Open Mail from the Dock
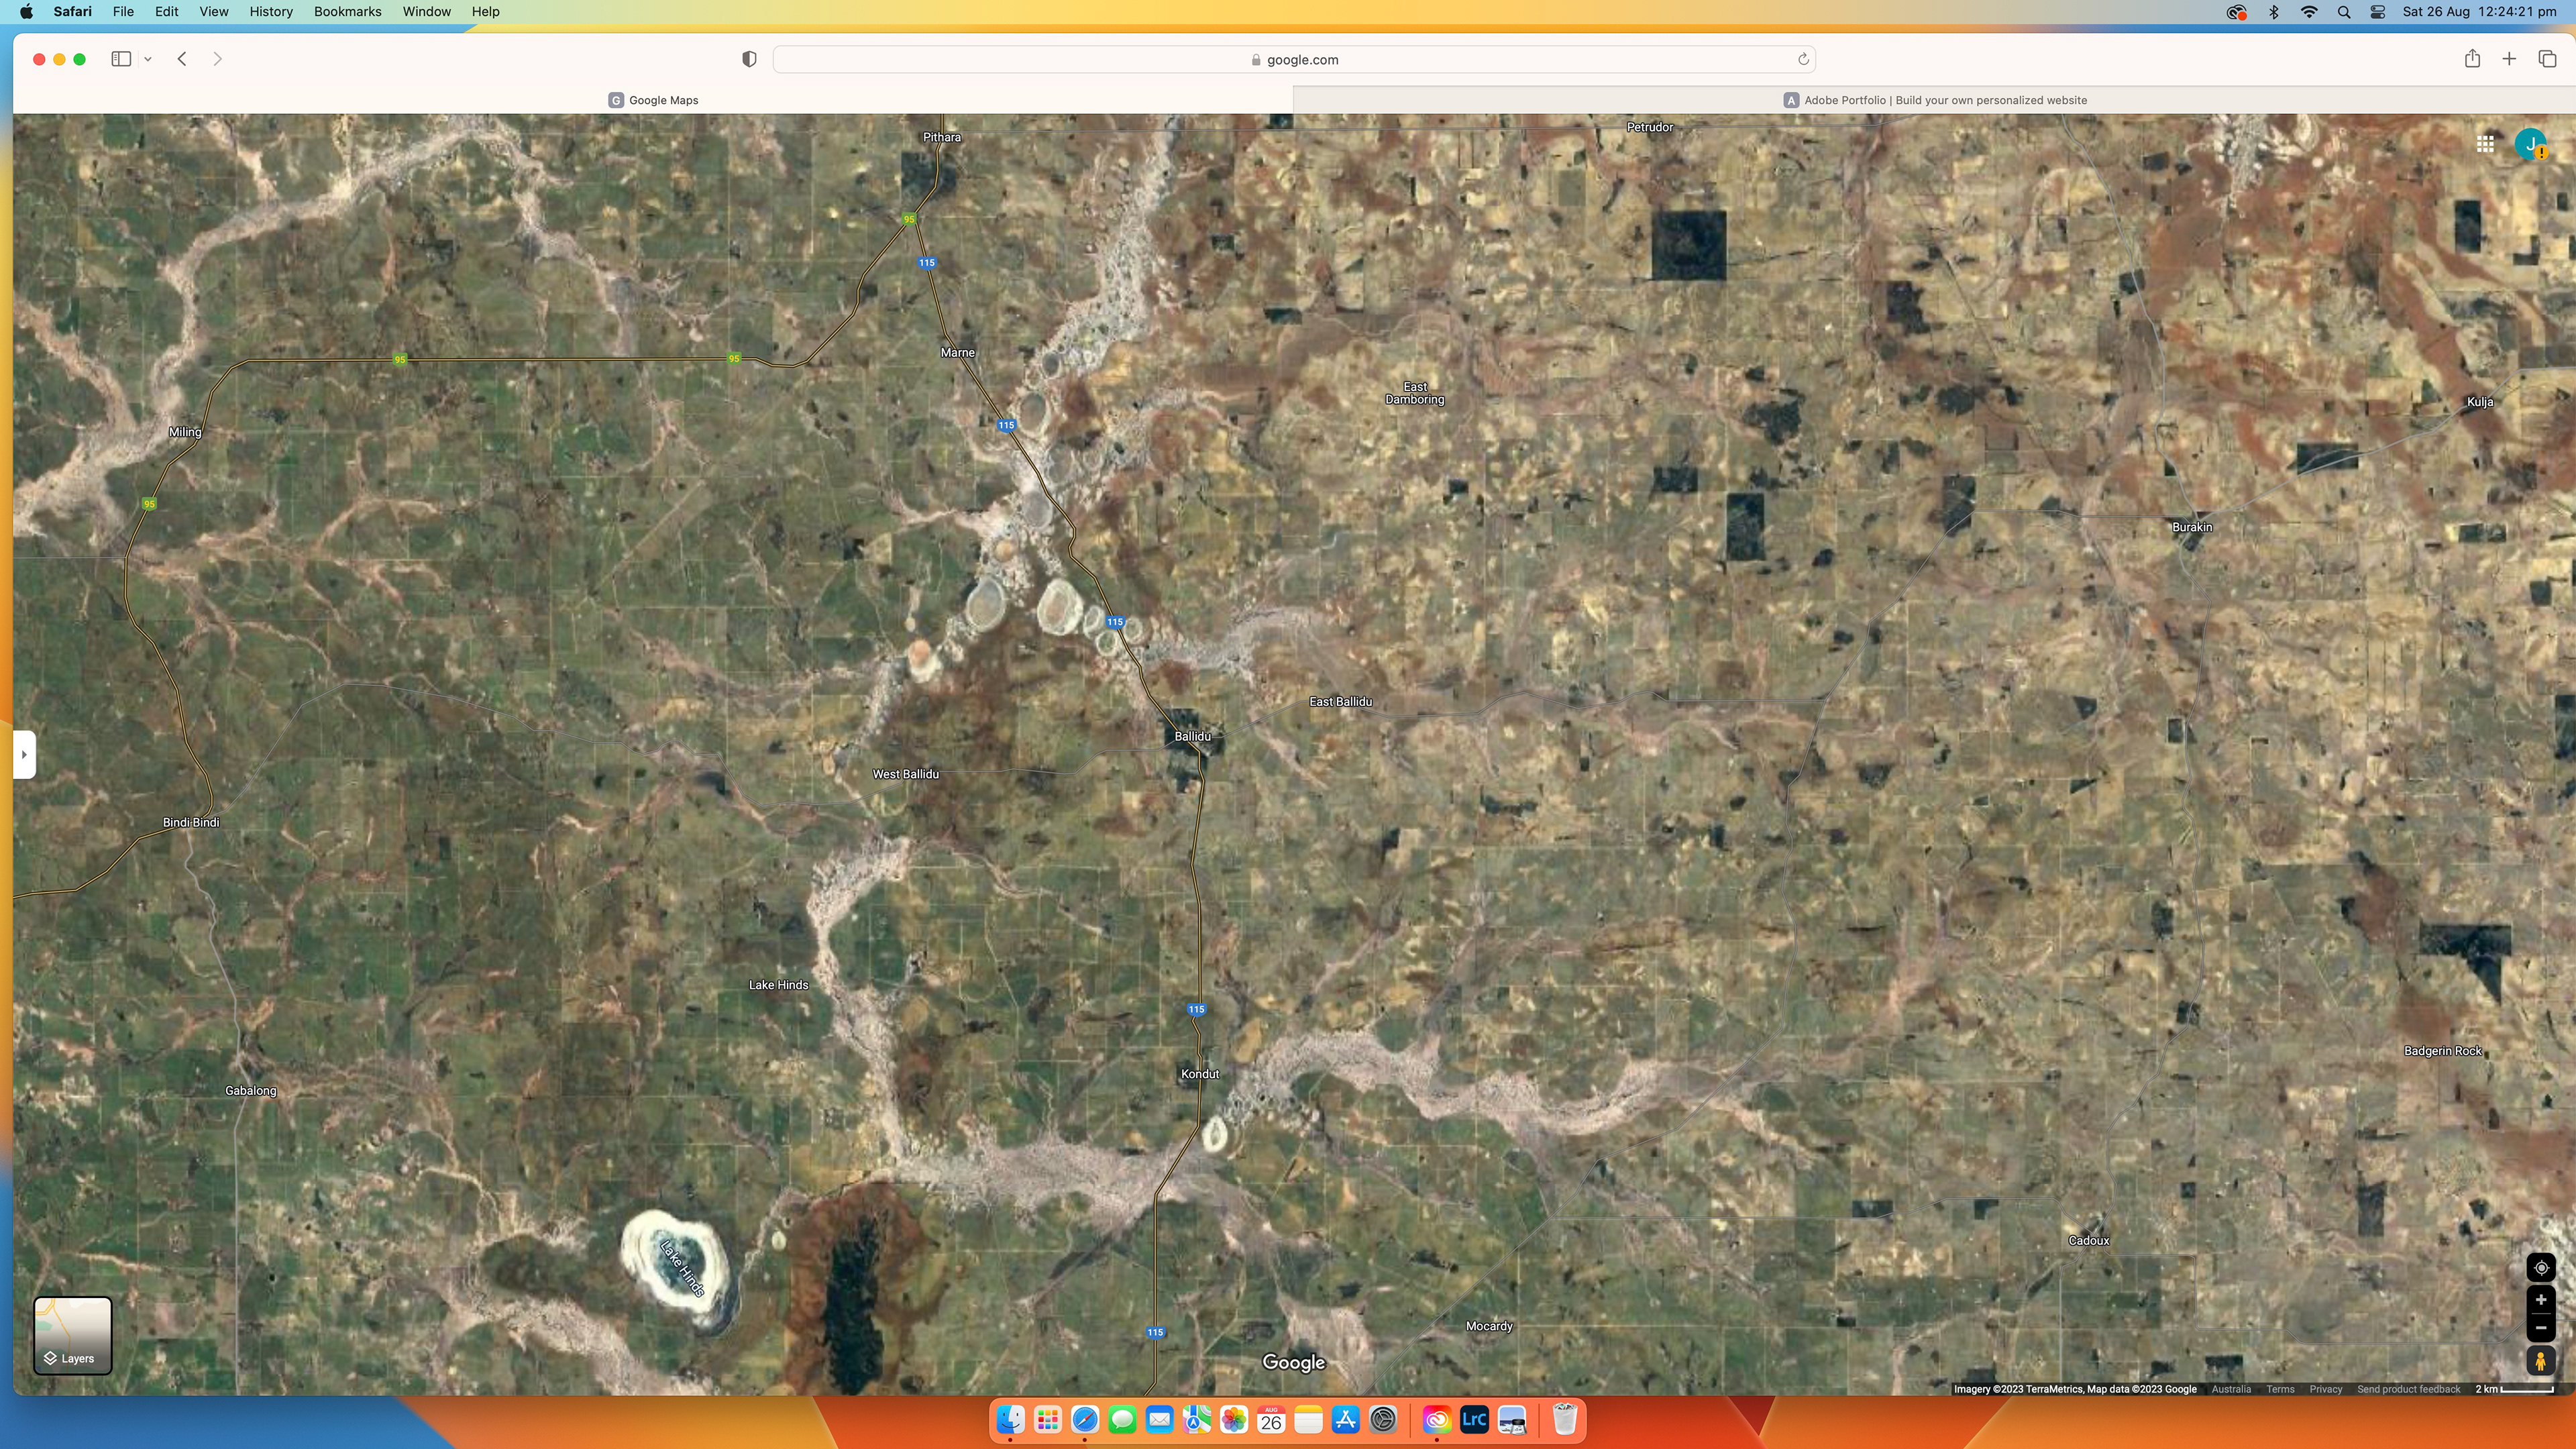 [x=1159, y=1420]
